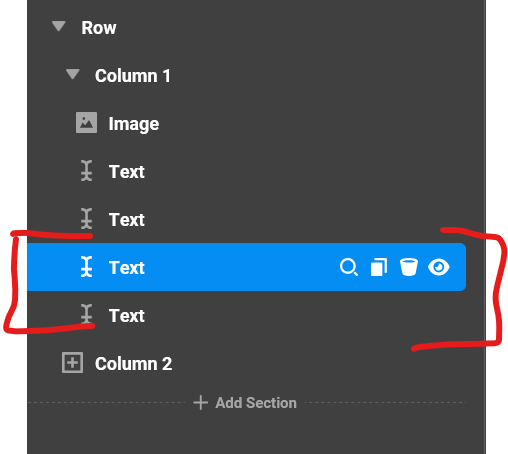Select the Column 1 layer label
This screenshot has height=454, width=508.
click(133, 76)
